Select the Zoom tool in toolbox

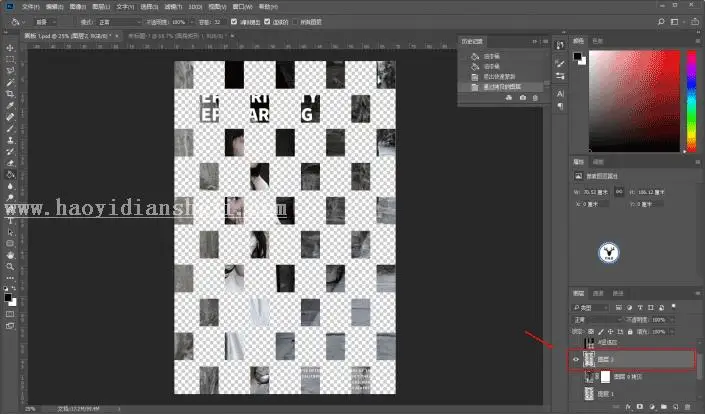coord(10,267)
